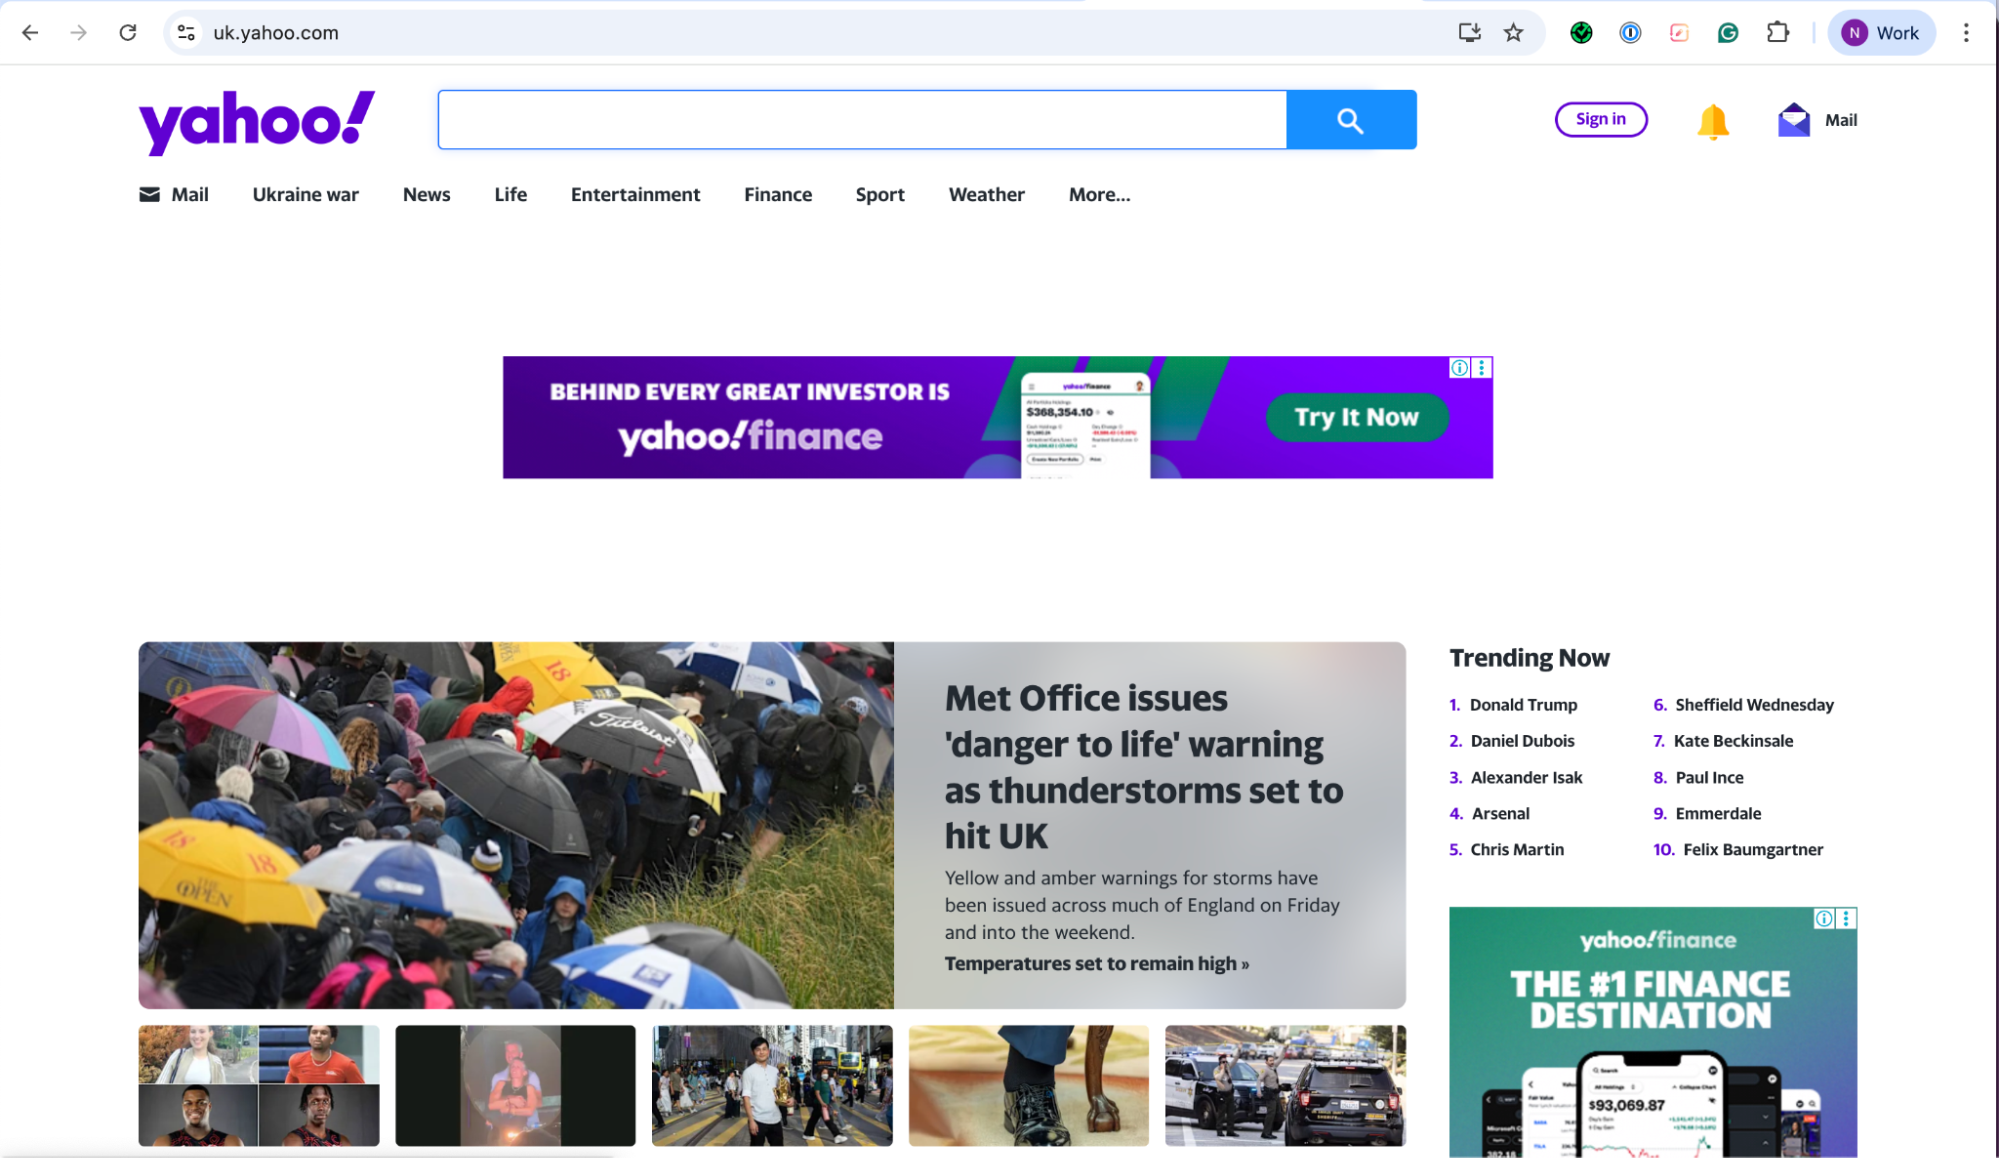
Task: Click the Yahoo logo
Action: point(257,122)
